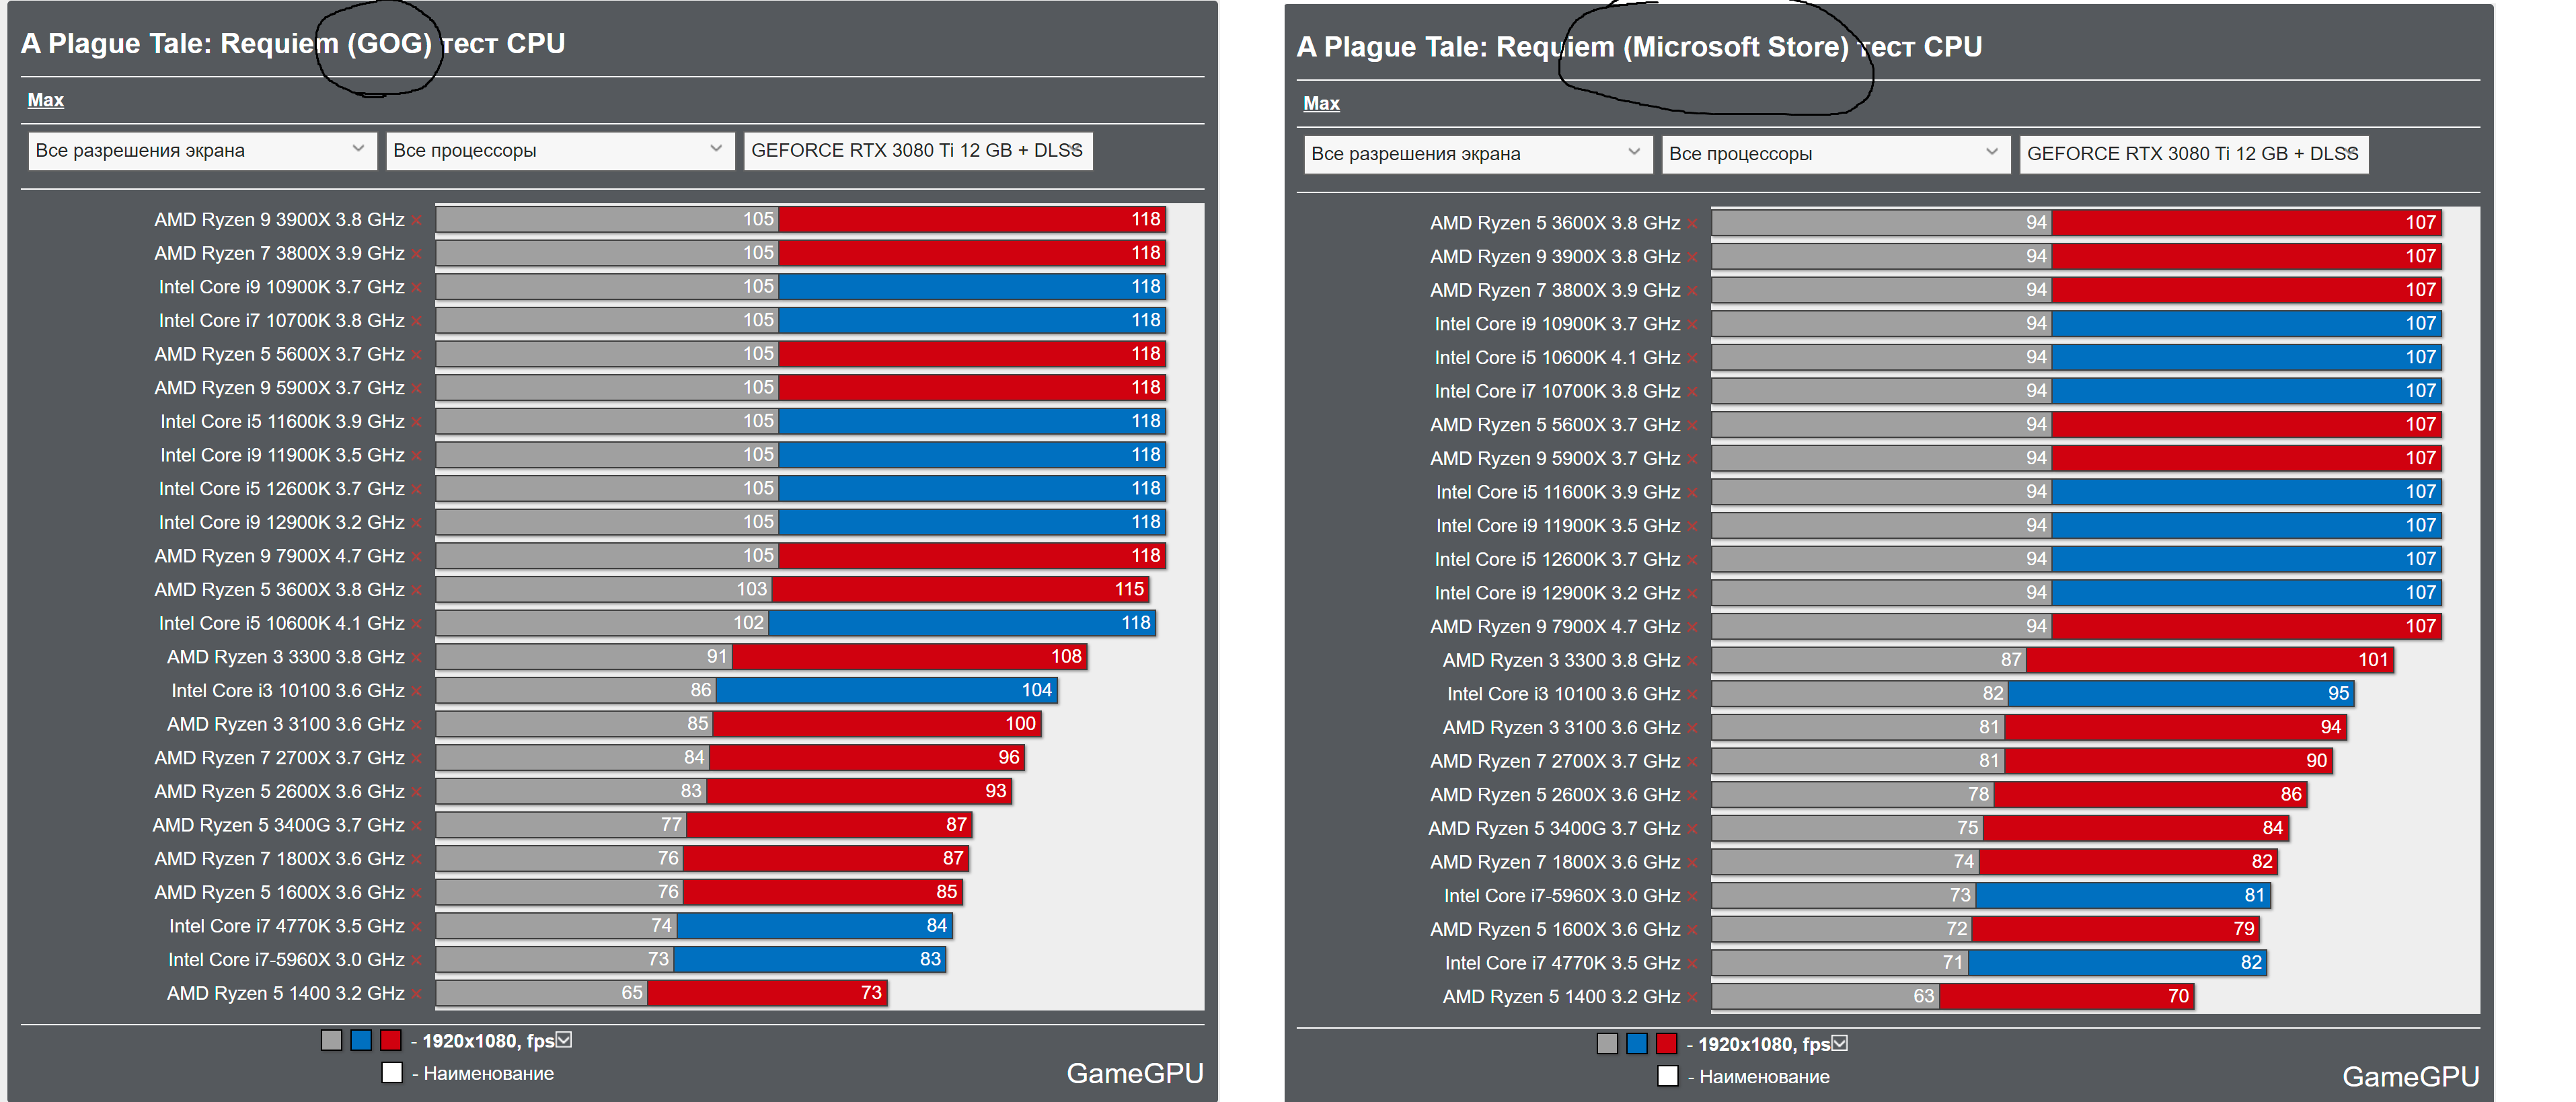
Task: Click the white 'Наименование' legend box in Microsoft Store chart
Action: pyautogui.click(x=1668, y=1076)
